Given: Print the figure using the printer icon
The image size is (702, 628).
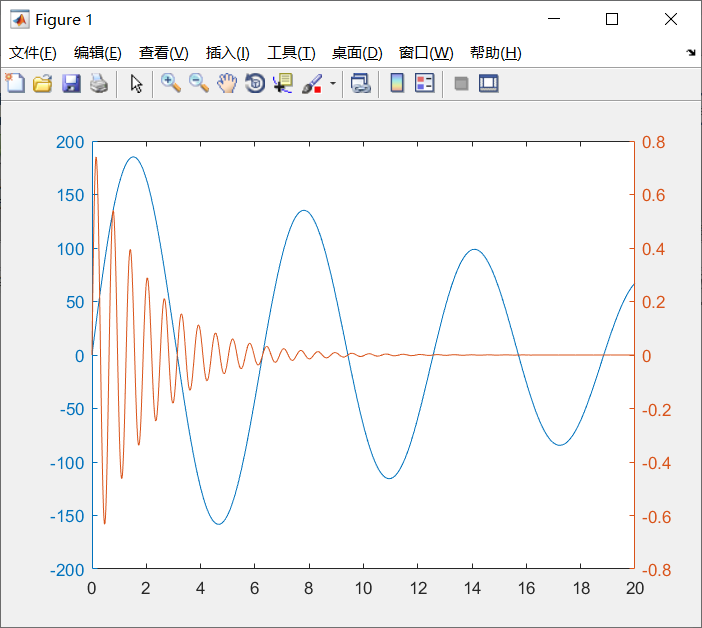Looking at the screenshot, I should click(x=99, y=83).
